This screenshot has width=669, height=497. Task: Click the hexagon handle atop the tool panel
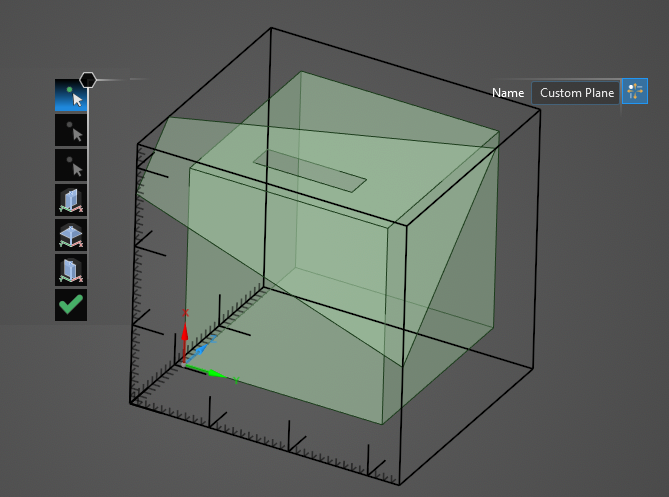click(88, 80)
